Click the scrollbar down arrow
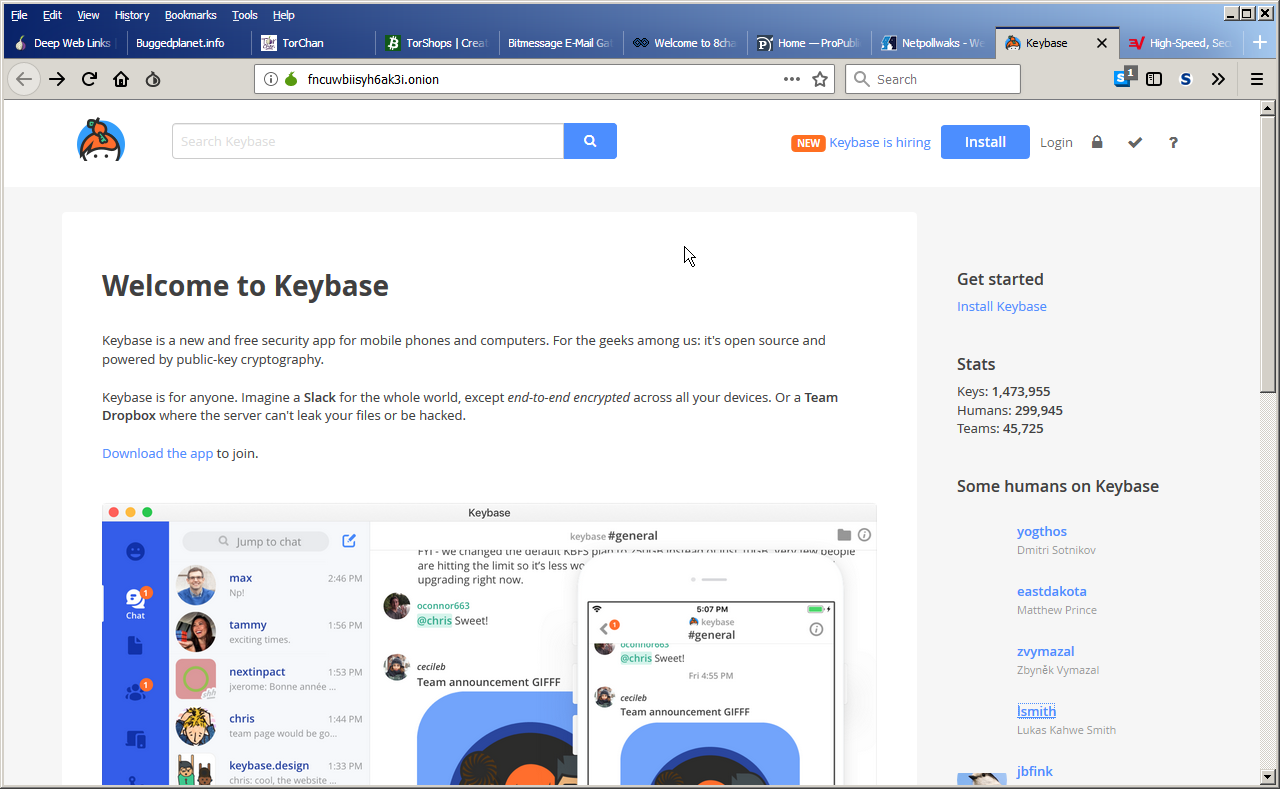Image resolution: width=1280 pixels, height=789 pixels. coord(1268,776)
